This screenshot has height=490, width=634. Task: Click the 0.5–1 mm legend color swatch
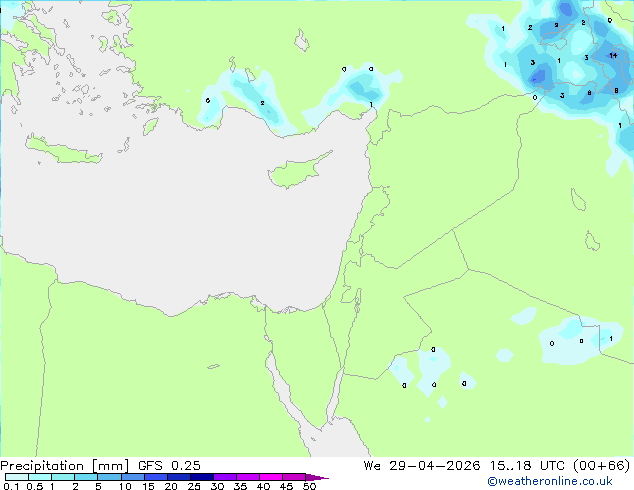[40, 477]
